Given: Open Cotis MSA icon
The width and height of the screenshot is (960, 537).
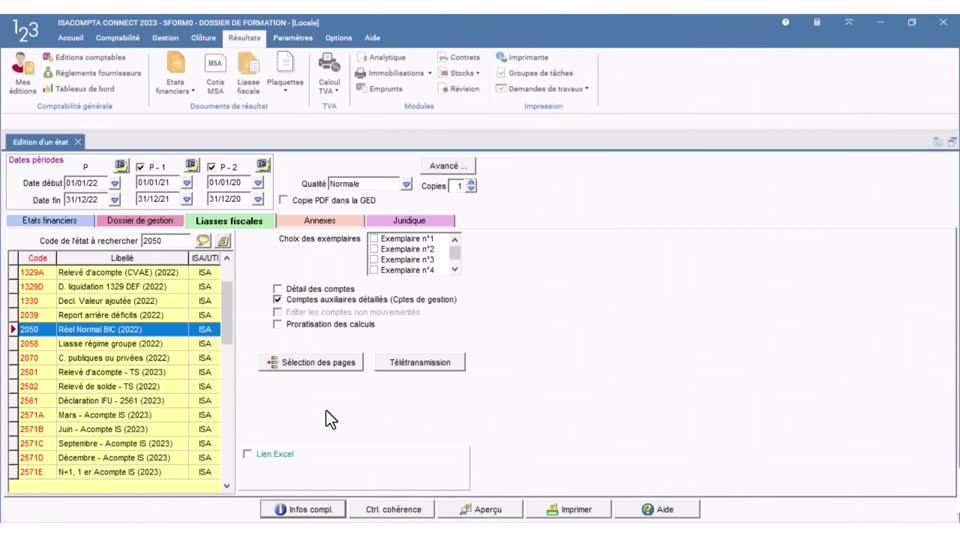Looking at the screenshot, I should coord(215,73).
